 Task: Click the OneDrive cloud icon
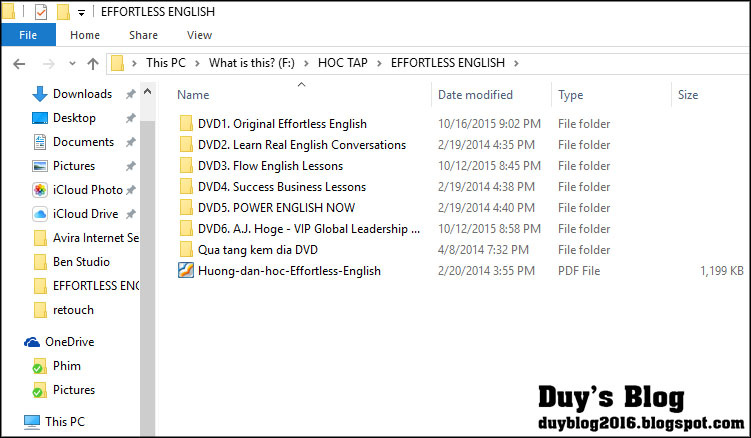(32, 342)
